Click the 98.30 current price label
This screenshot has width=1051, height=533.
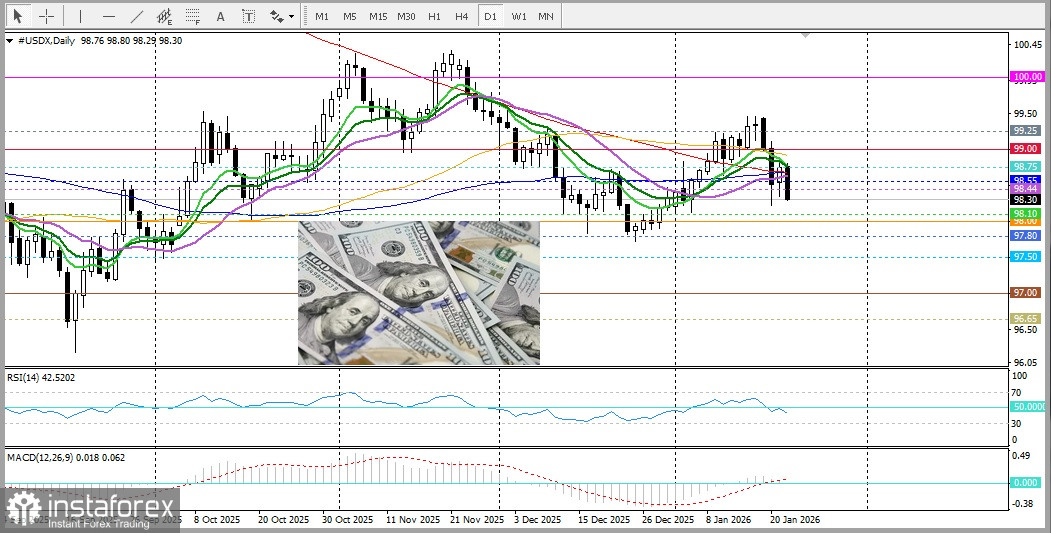pyautogui.click(x=1026, y=199)
